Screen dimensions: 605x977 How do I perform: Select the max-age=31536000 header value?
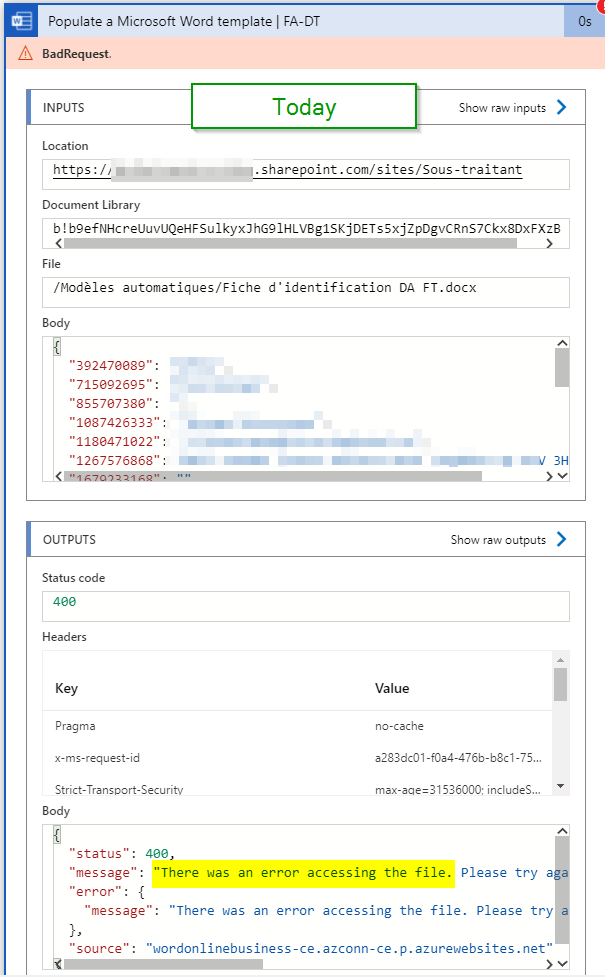point(457,789)
